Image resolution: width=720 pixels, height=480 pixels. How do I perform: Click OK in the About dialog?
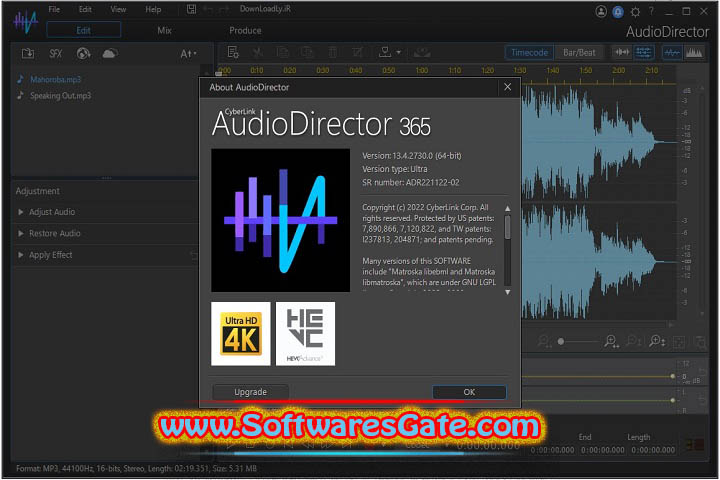pyautogui.click(x=469, y=392)
